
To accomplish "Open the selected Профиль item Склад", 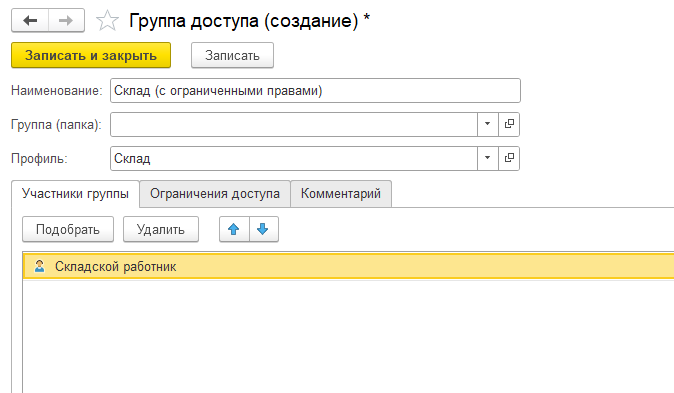I will tap(509, 158).
